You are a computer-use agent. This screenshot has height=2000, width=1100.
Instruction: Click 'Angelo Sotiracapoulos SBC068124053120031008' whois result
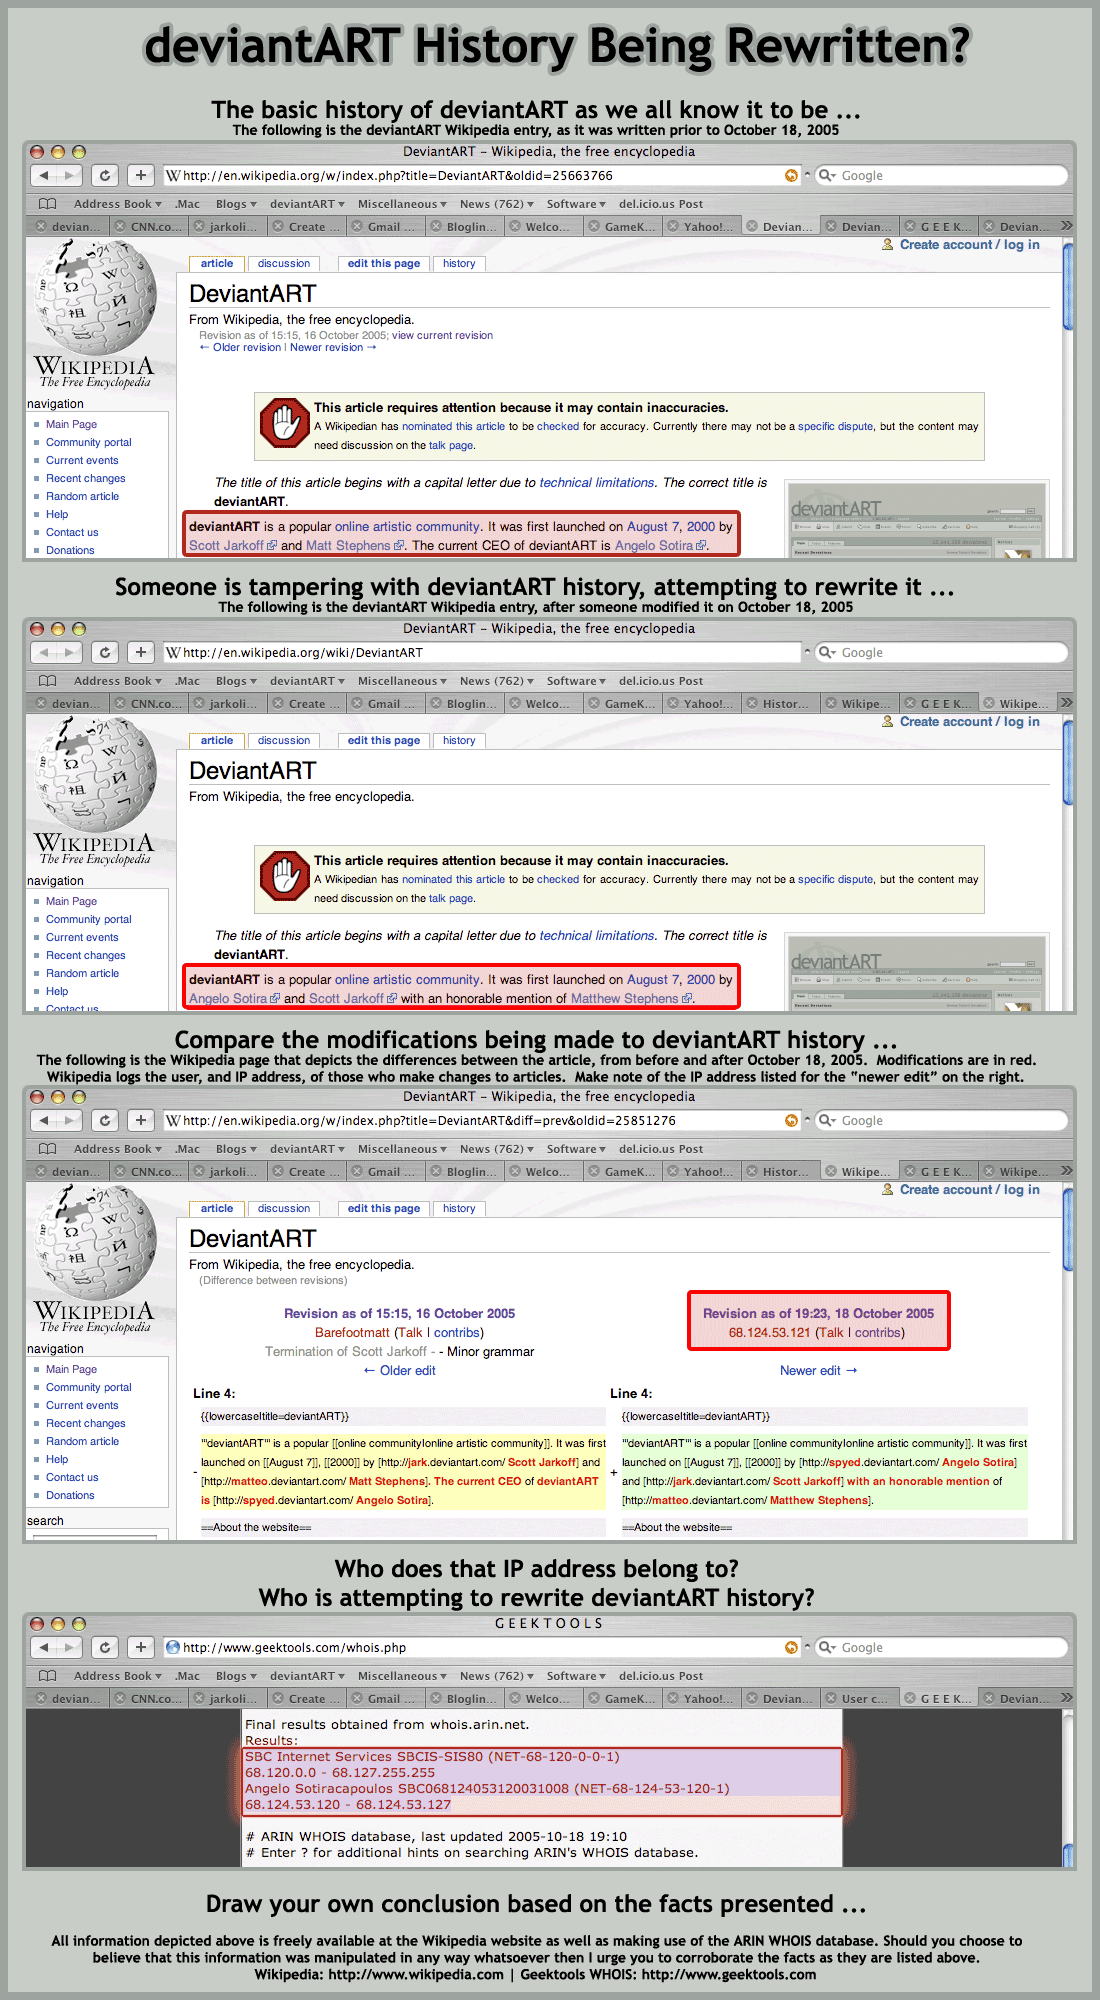pyautogui.click(x=487, y=1789)
